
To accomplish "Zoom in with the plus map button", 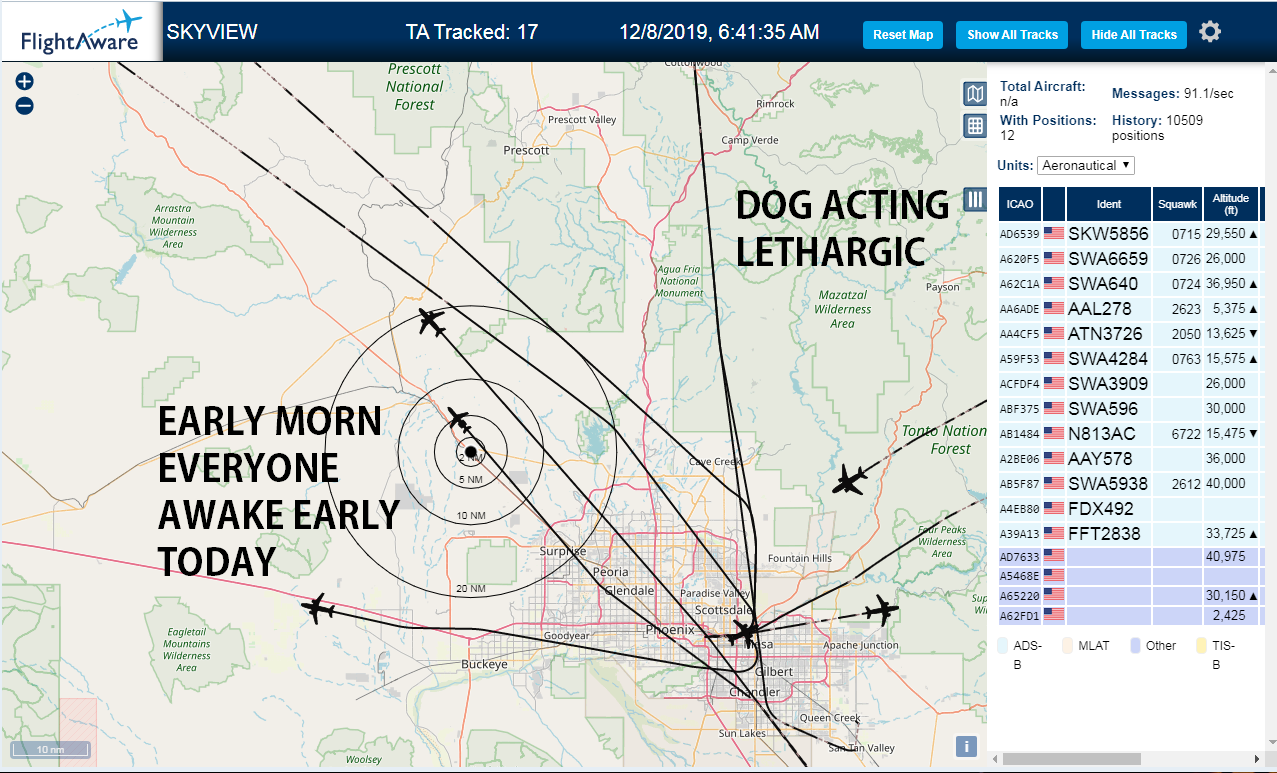I will [x=25, y=82].
